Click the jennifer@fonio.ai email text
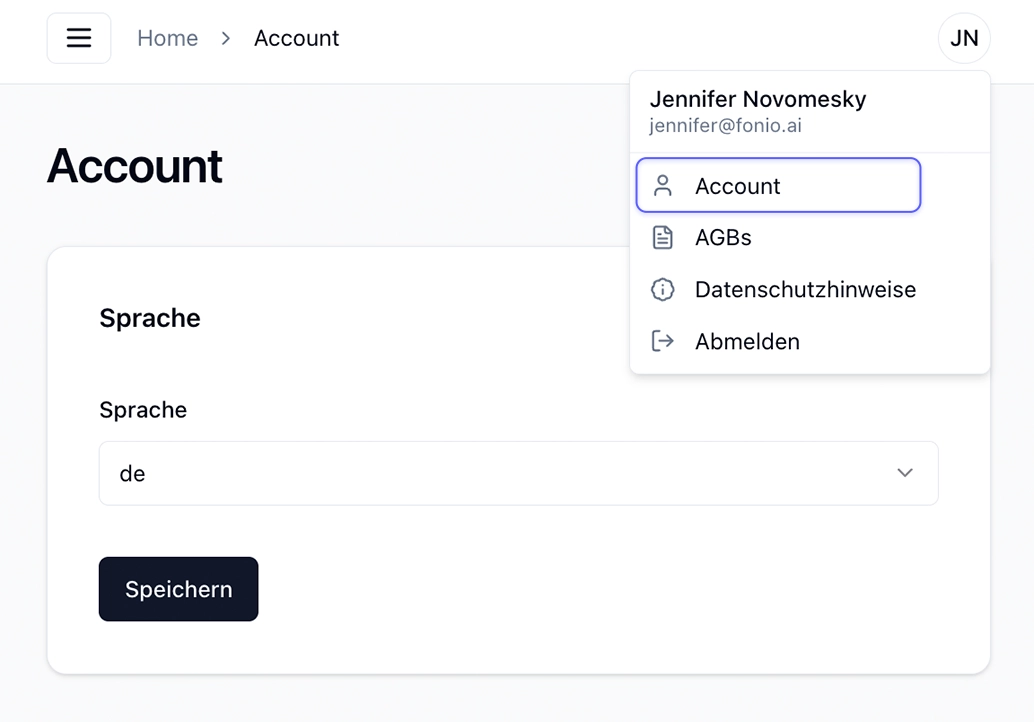Image resolution: width=1034 pixels, height=722 pixels. pyautogui.click(x=725, y=125)
